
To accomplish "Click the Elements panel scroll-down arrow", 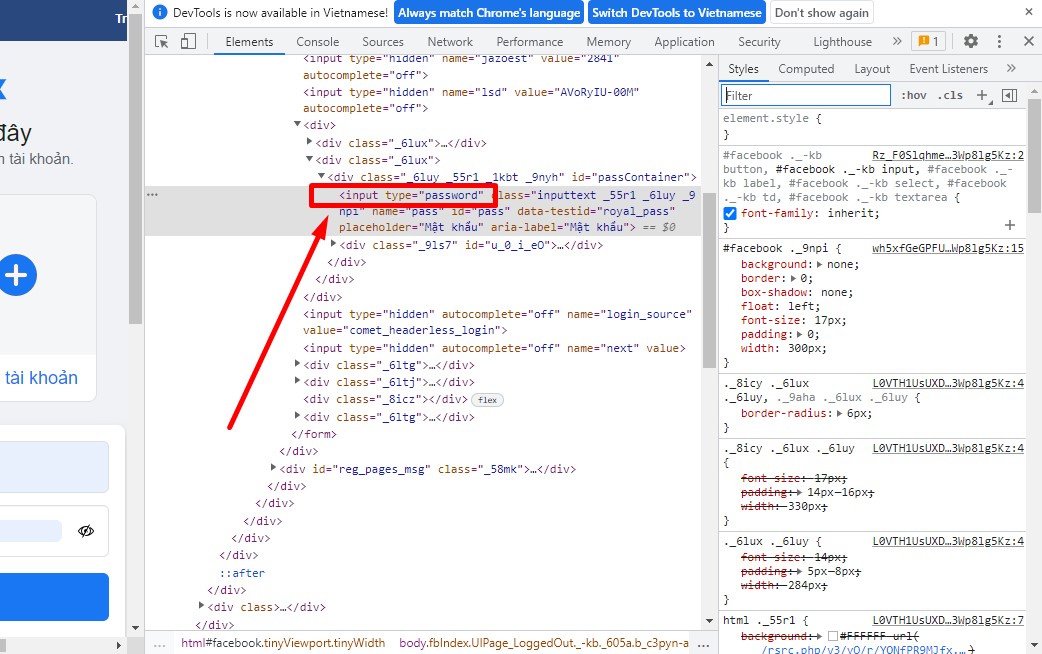I will 709,621.
